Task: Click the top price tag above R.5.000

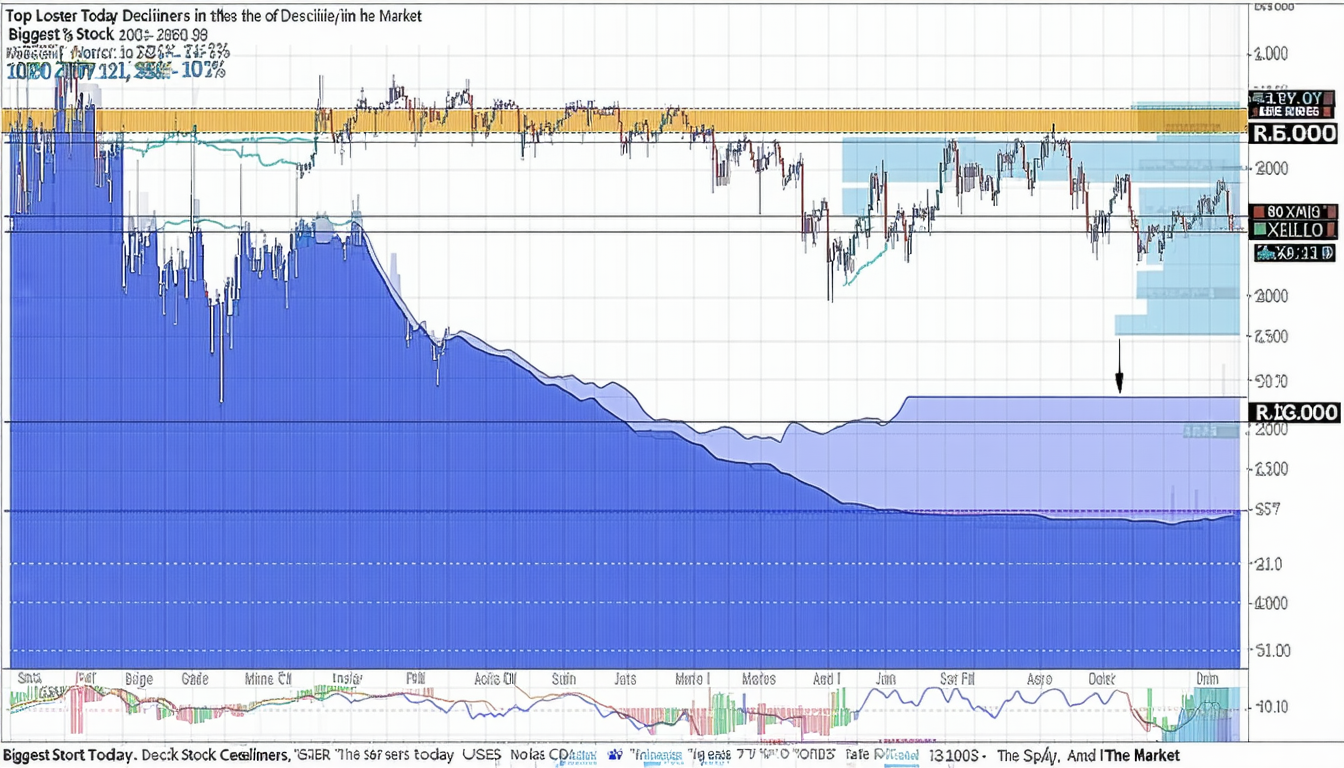Action: click(1292, 98)
